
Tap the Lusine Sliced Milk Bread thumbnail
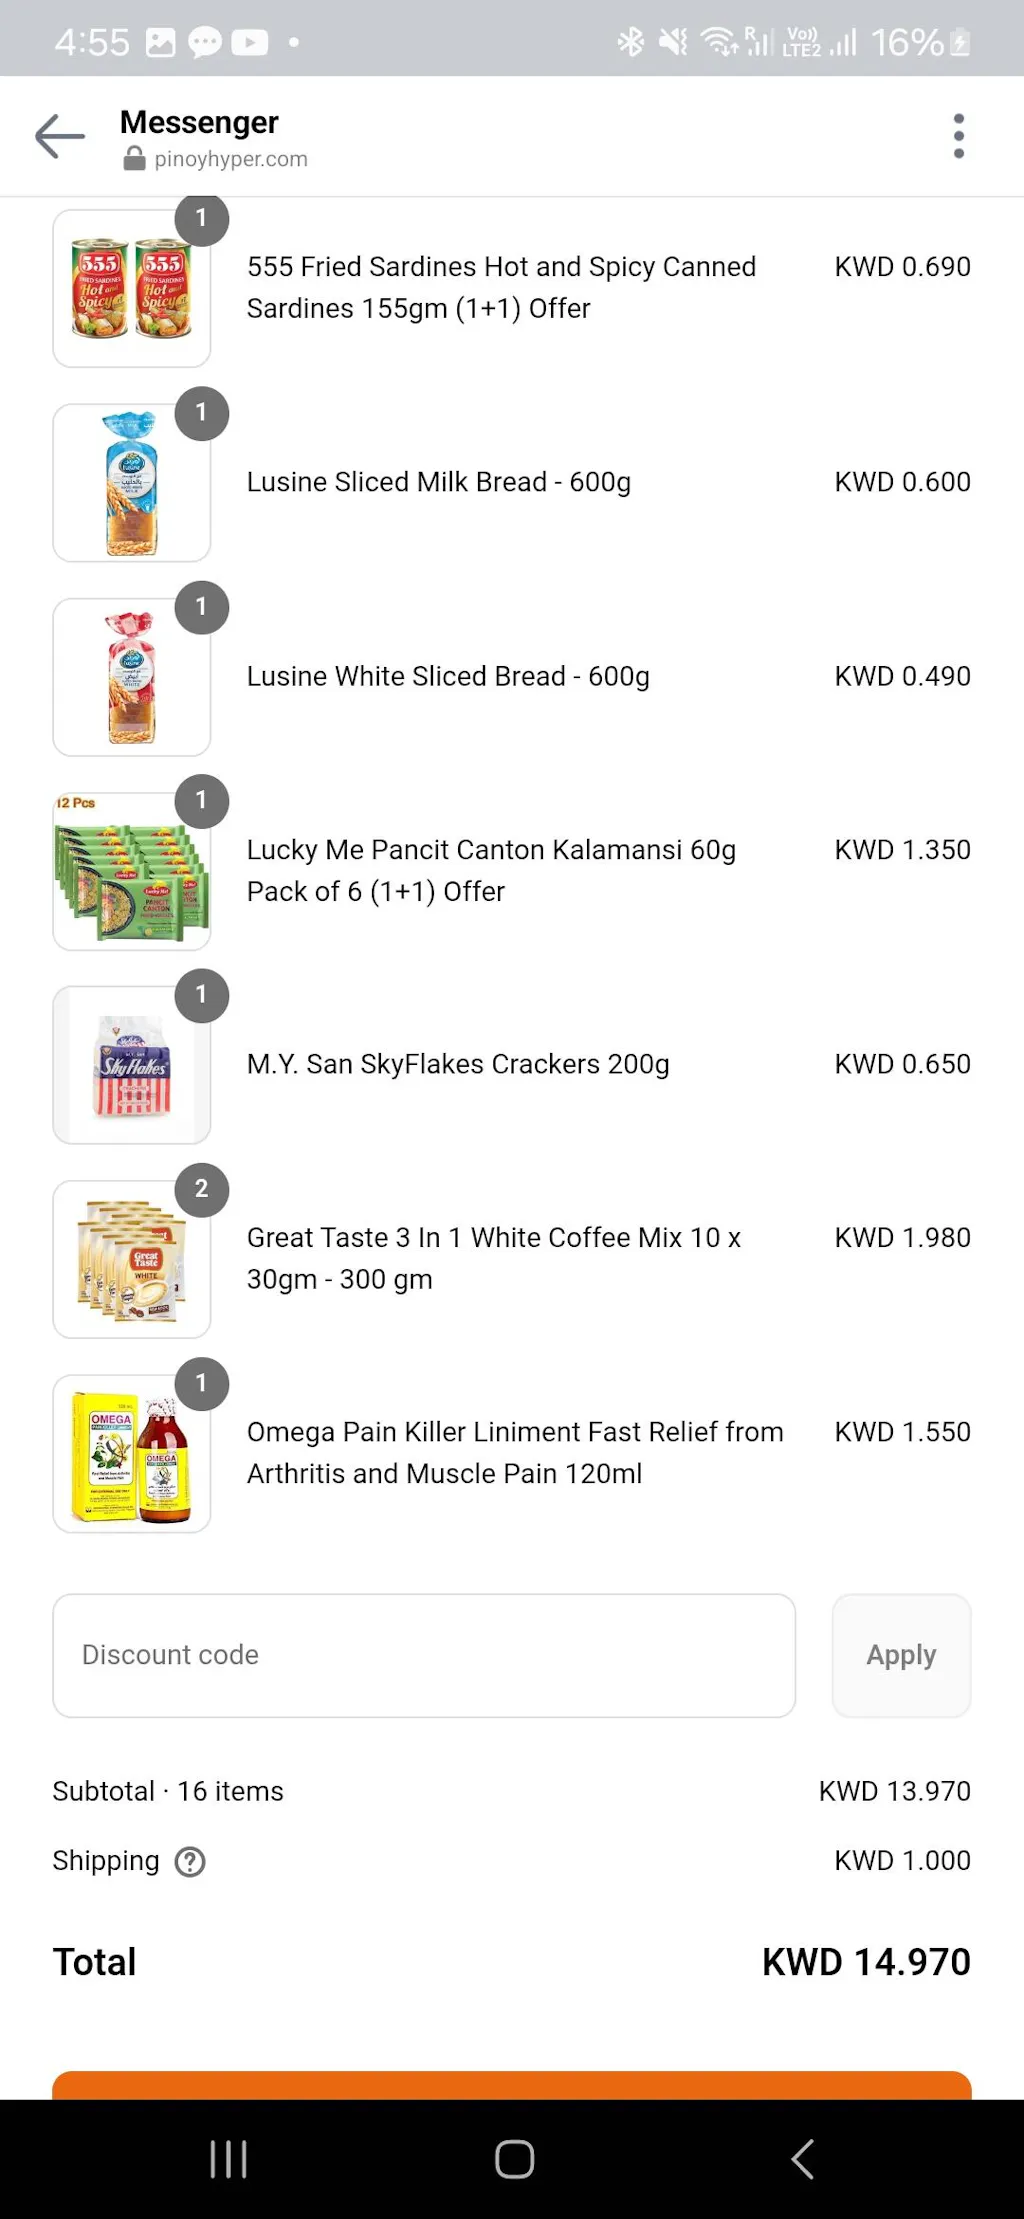click(x=132, y=483)
